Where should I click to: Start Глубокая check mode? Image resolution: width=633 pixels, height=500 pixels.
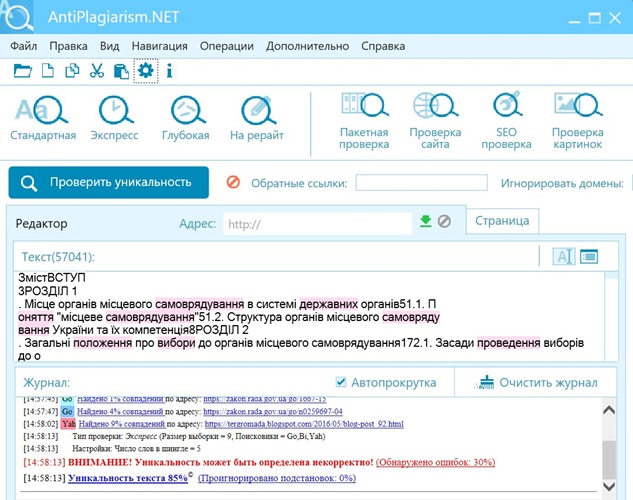[186, 117]
